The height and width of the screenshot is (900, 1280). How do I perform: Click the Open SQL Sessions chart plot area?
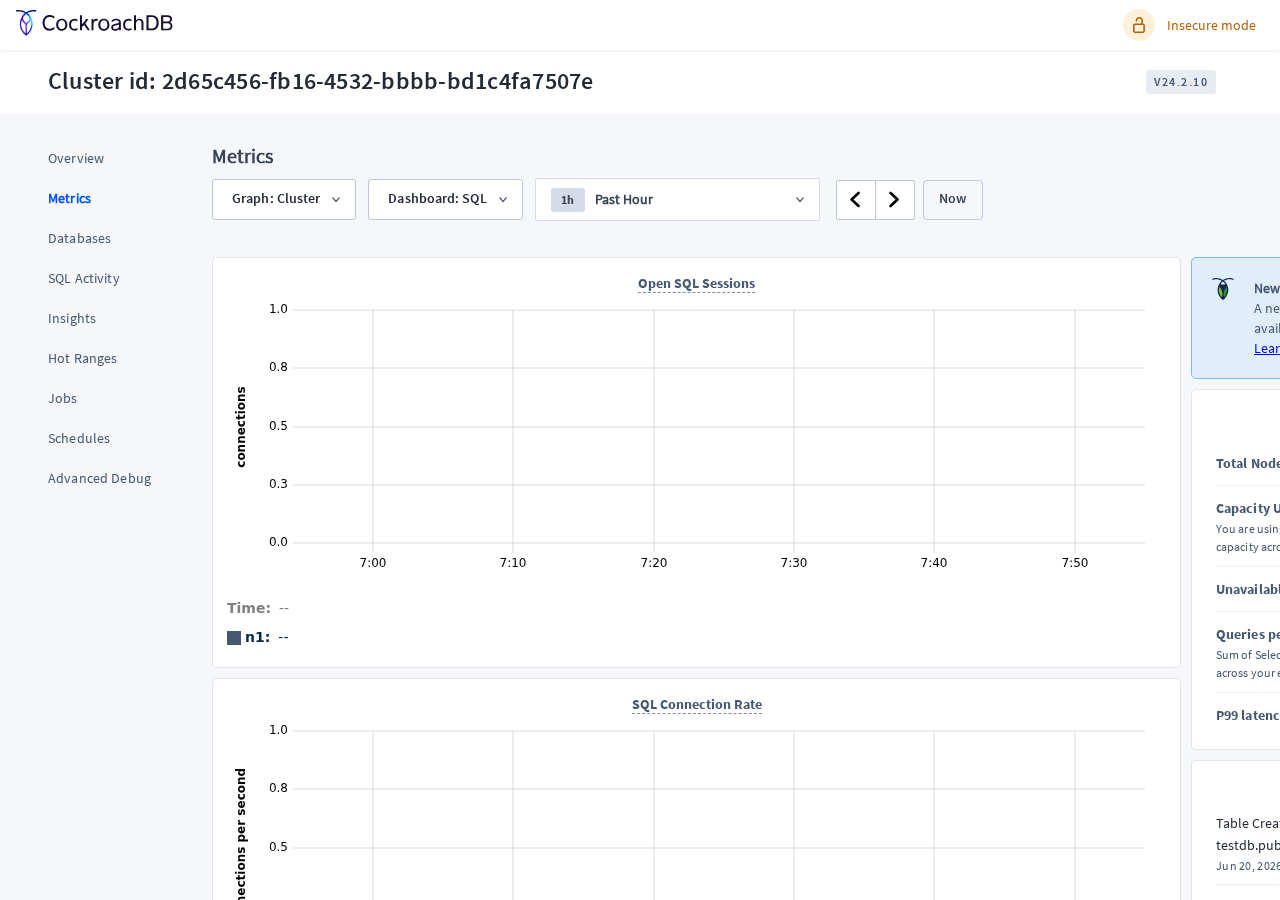pyautogui.click(x=718, y=426)
